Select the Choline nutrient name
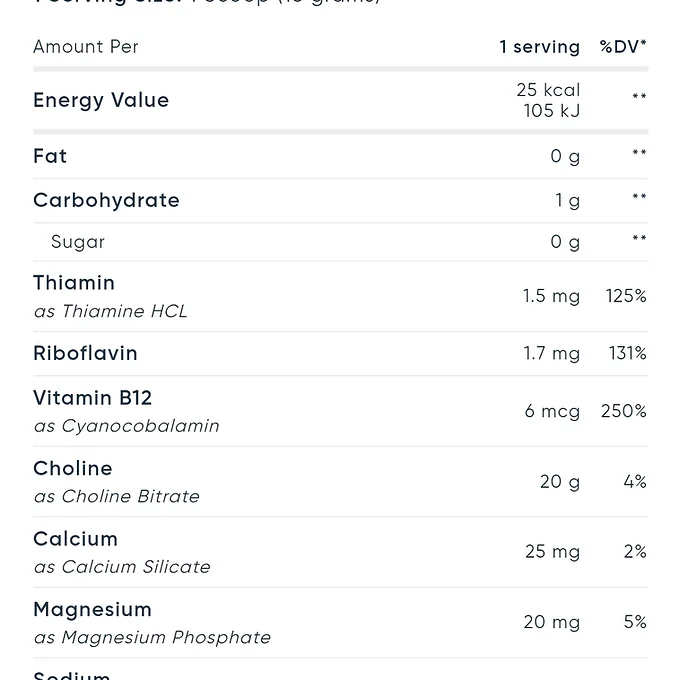The width and height of the screenshot is (680, 680). tap(73, 468)
